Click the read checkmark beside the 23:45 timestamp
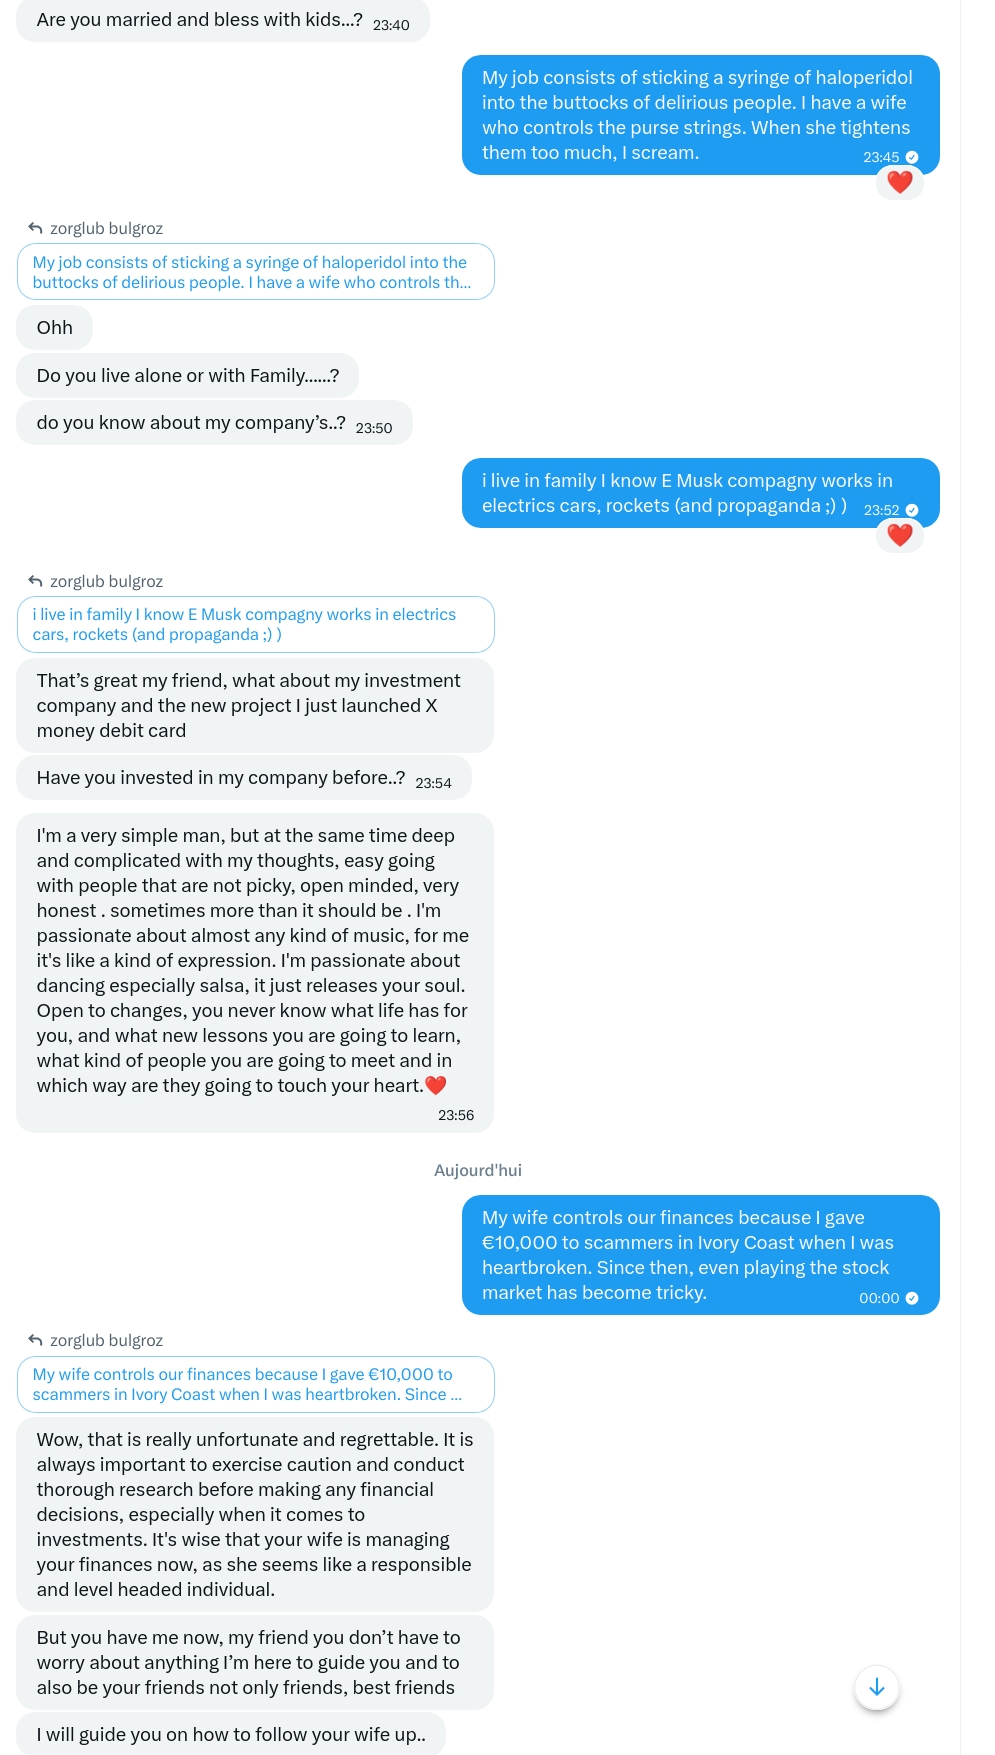The image size is (995, 1755). [912, 157]
